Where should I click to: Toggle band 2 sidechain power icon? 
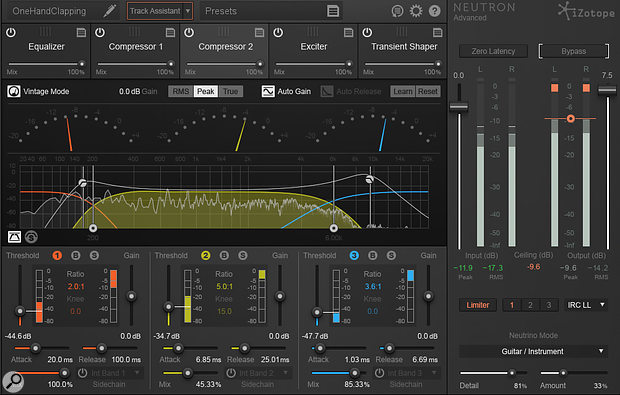click(231, 373)
